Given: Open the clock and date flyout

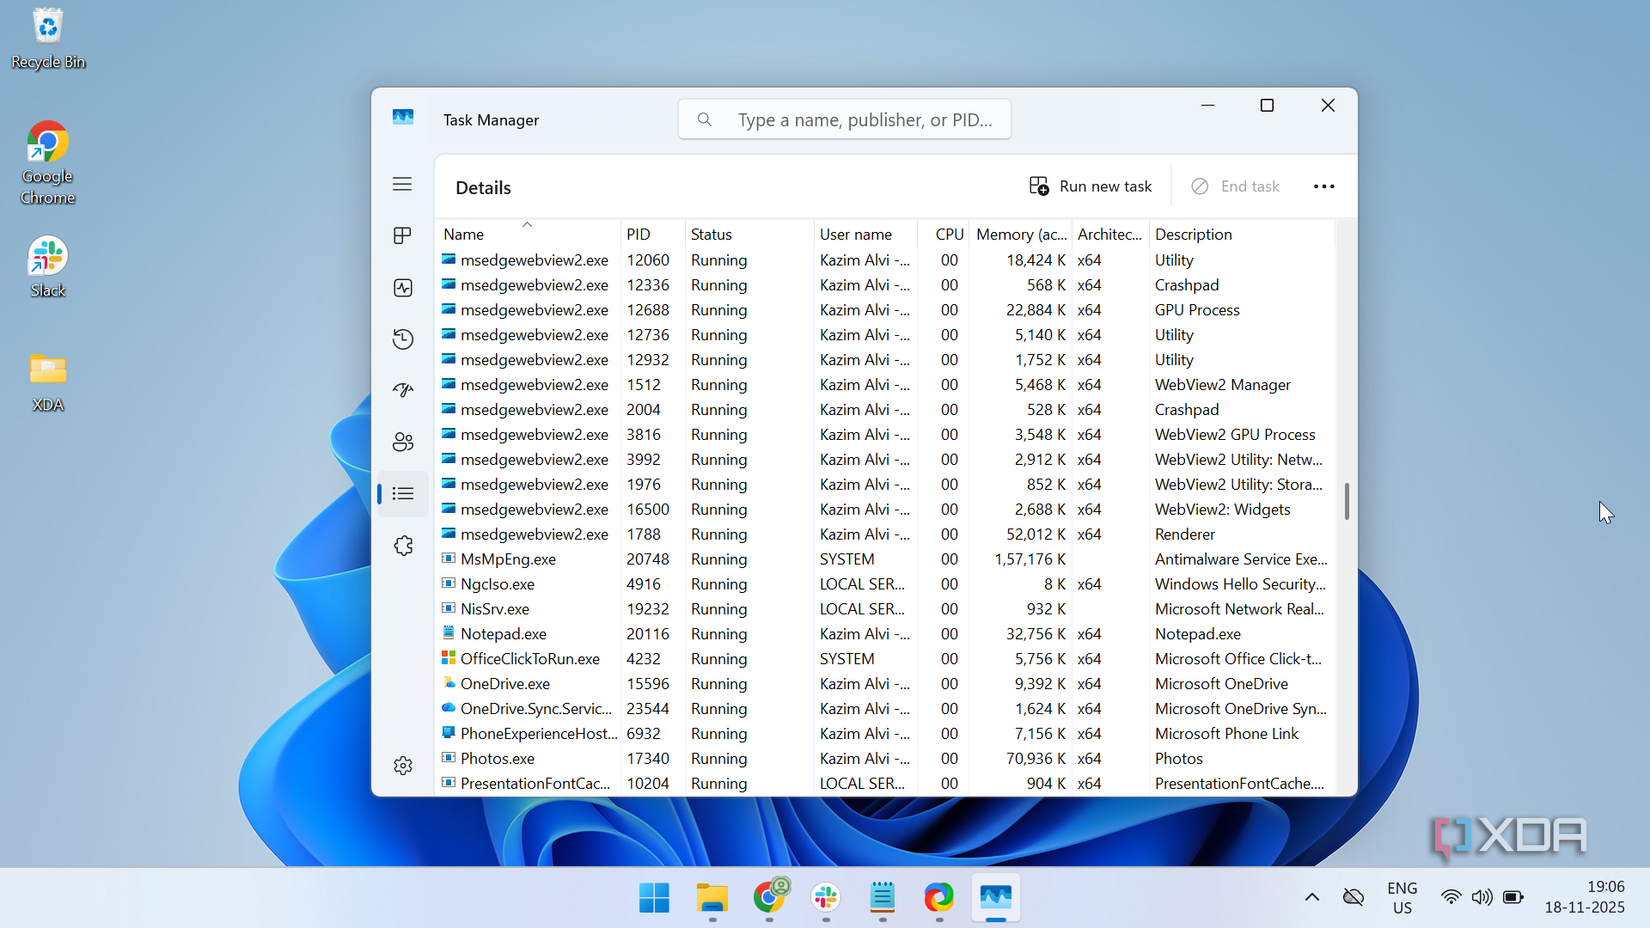Looking at the screenshot, I should click(x=1585, y=898).
